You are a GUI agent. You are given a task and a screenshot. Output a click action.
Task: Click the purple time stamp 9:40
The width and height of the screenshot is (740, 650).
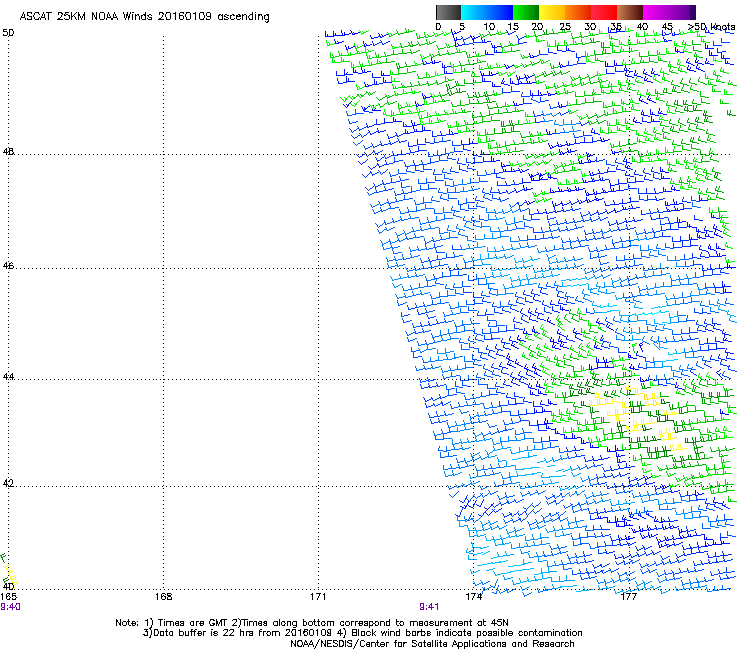pos(10,607)
